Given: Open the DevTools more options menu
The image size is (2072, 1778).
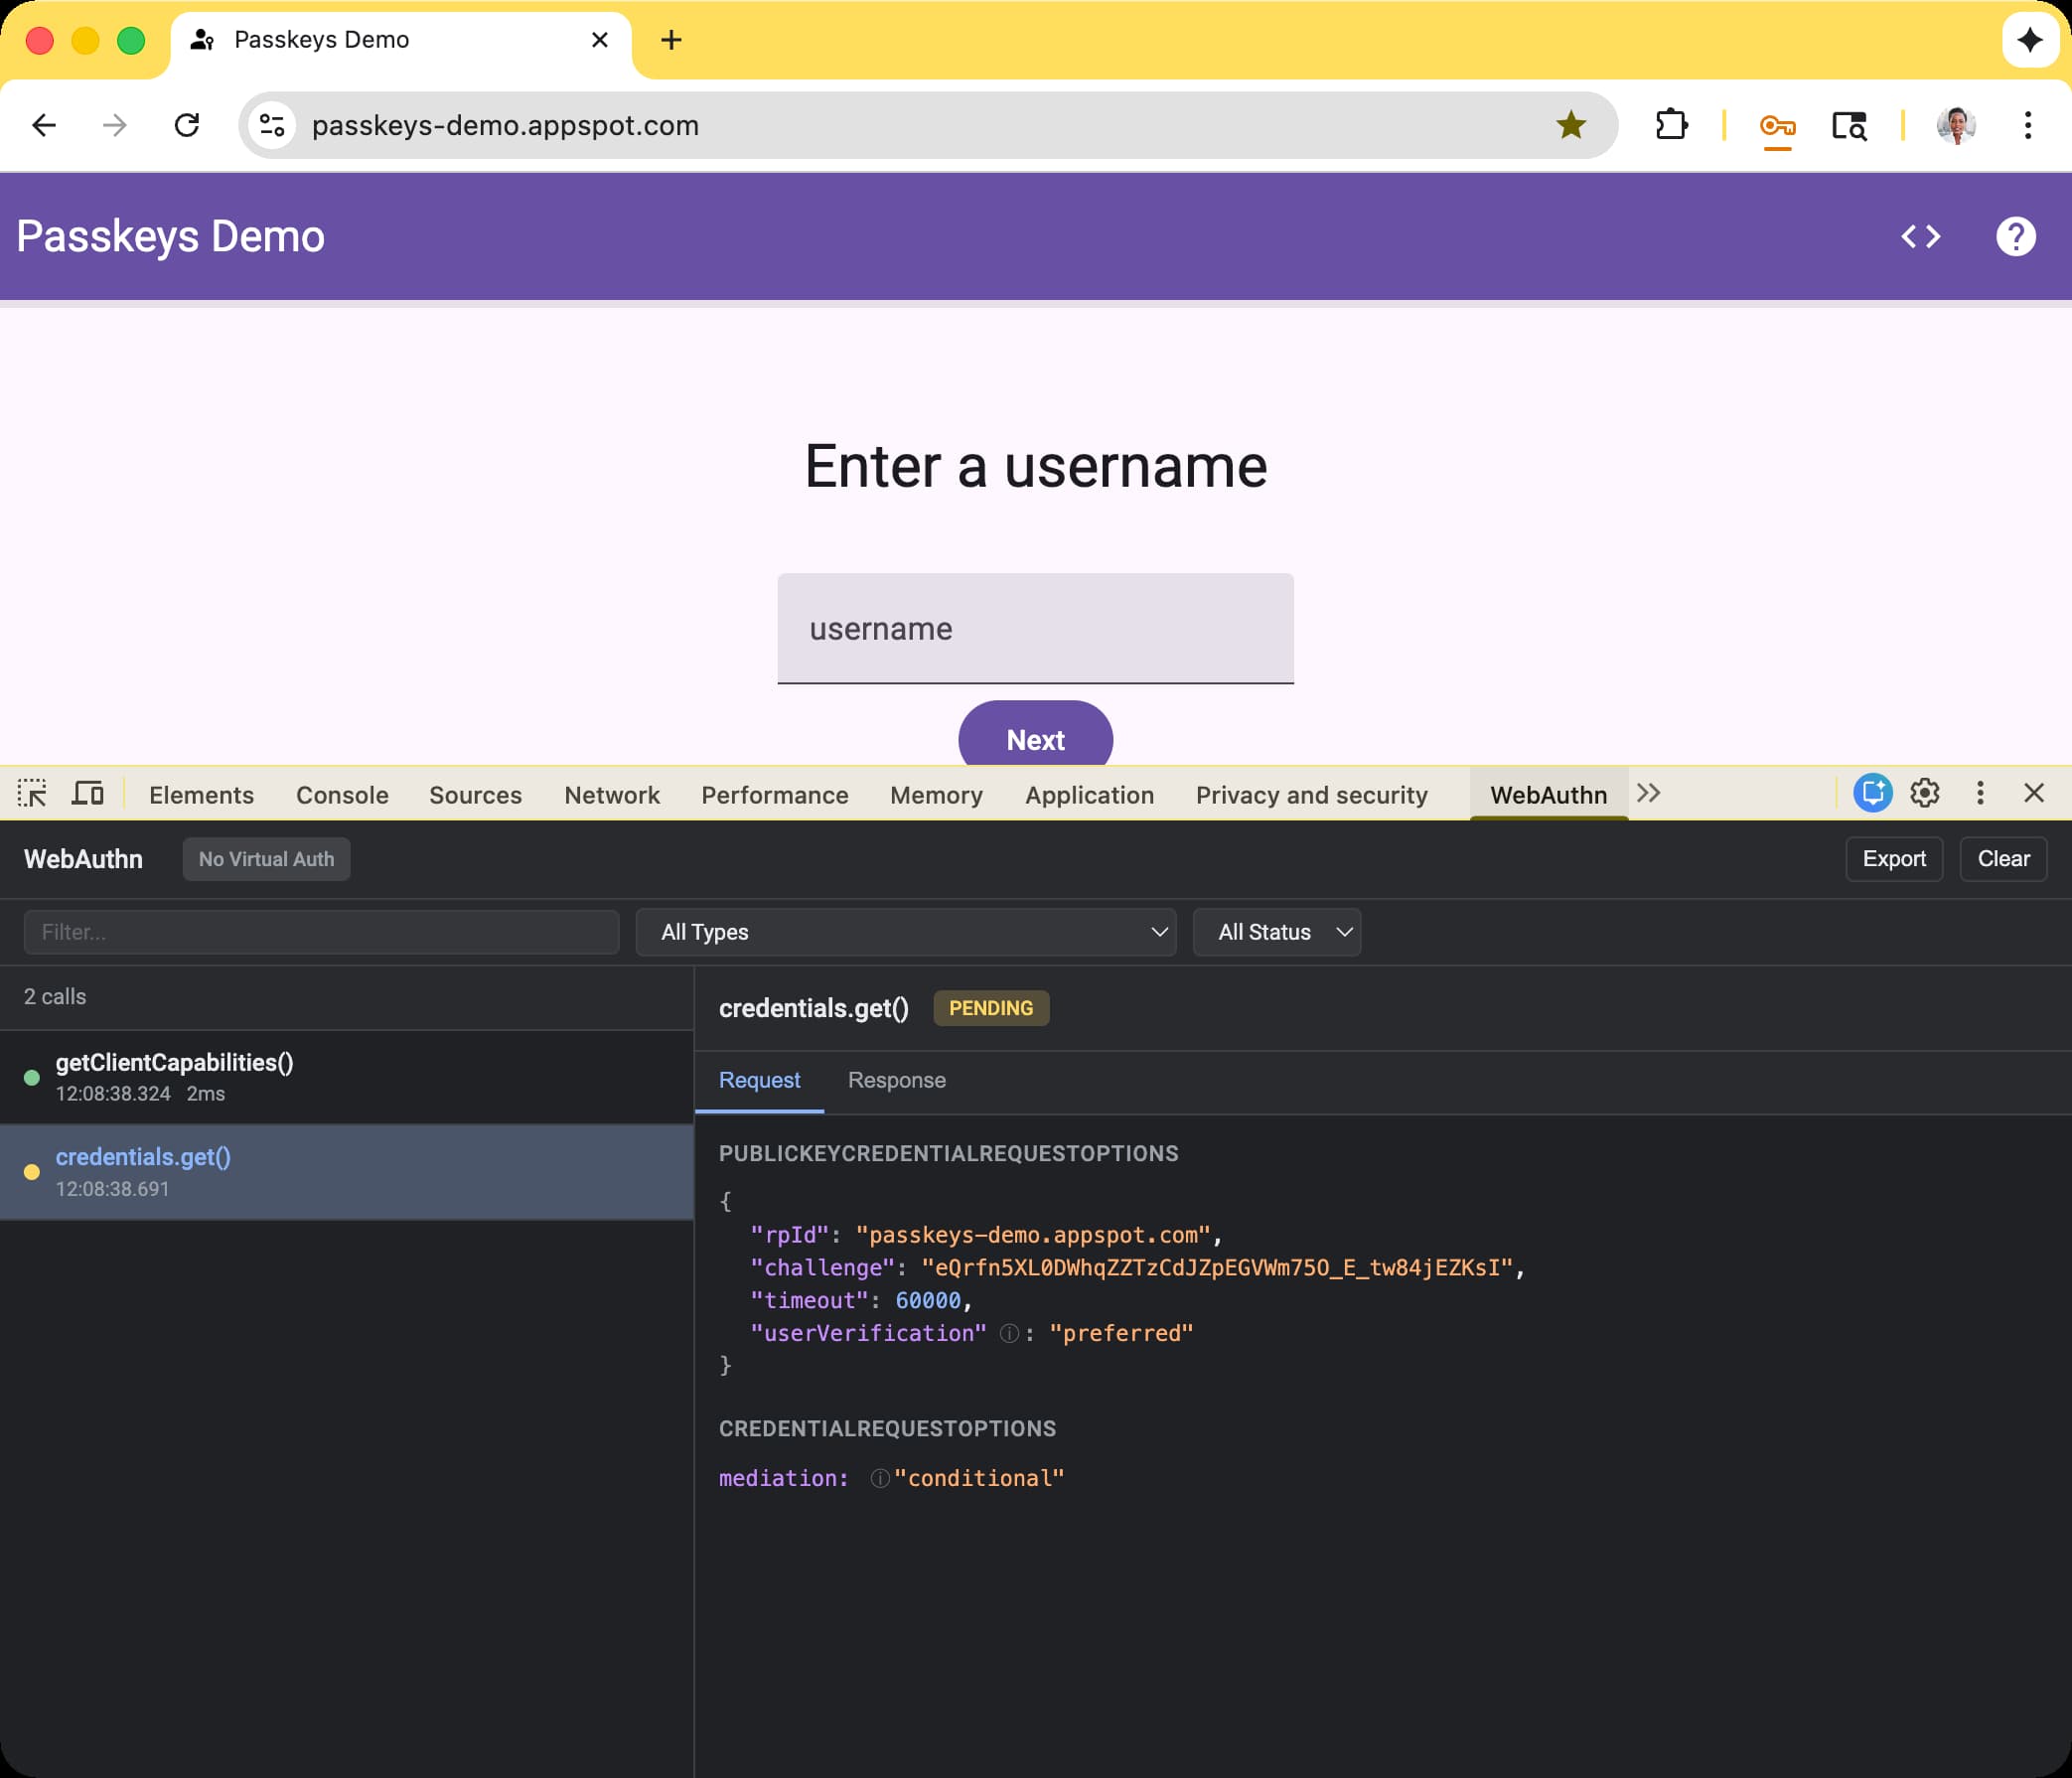Looking at the screenshot, I should [1980, 793].
